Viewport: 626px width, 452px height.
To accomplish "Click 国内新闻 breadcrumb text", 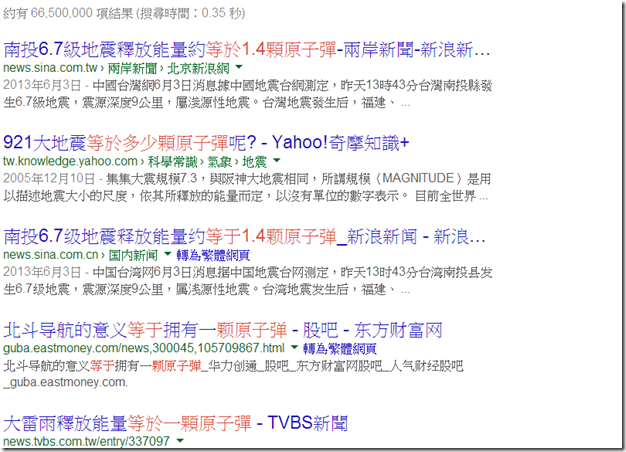I will tap(133, 255).
